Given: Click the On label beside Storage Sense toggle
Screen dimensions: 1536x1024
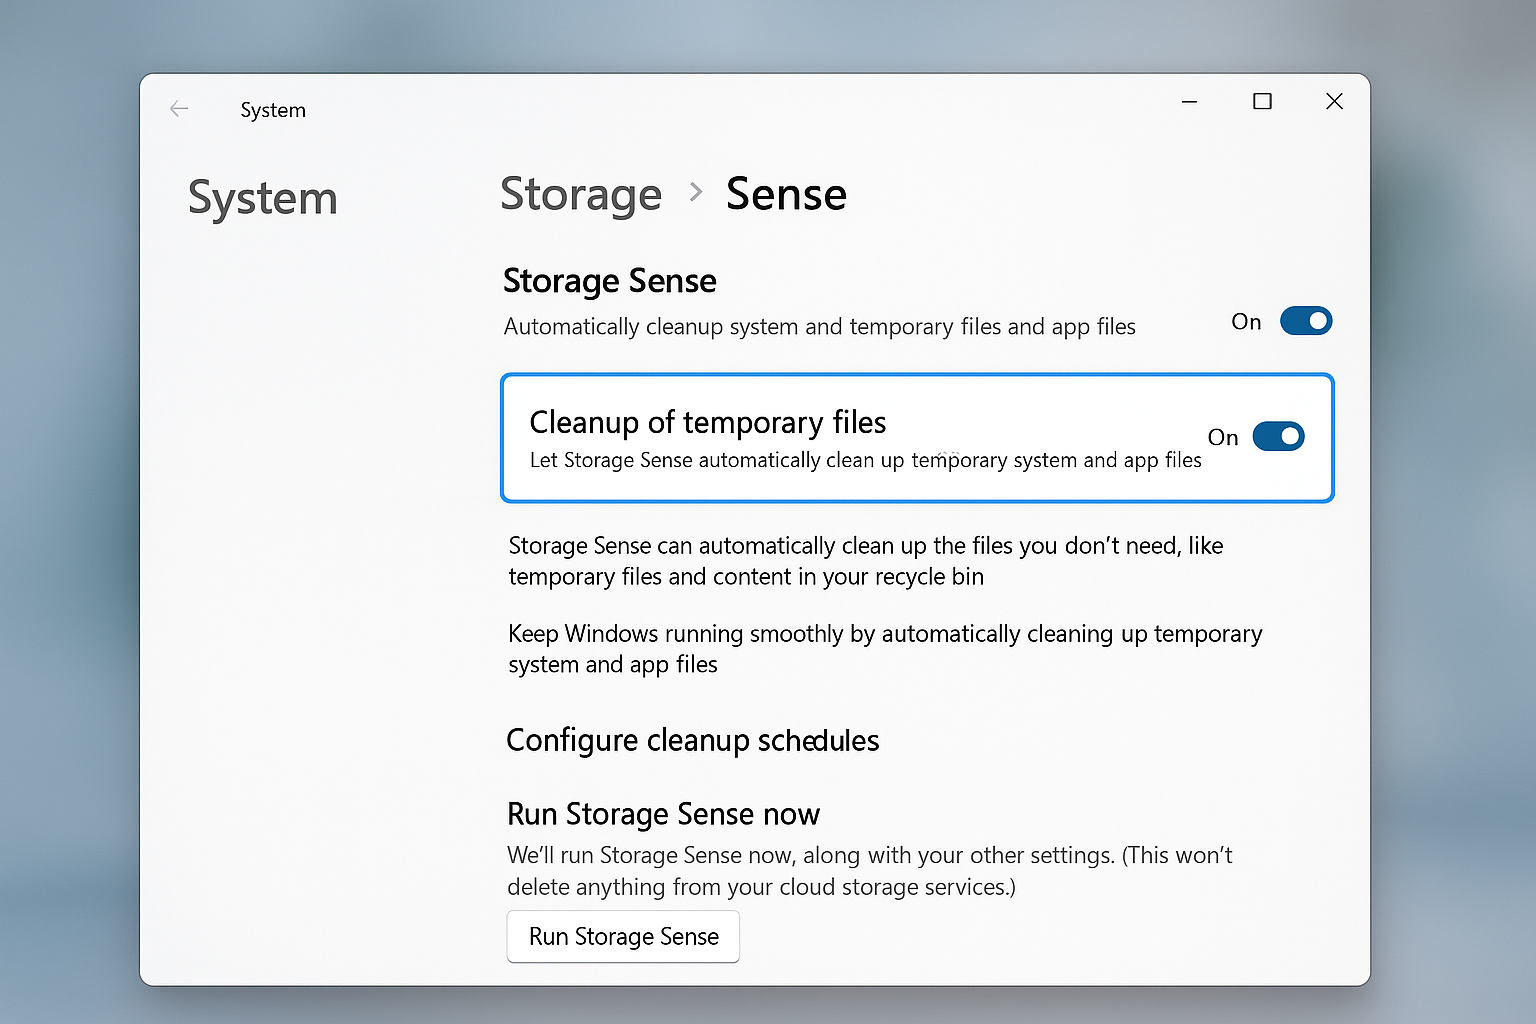Looking at the screenshot, I should (x=1246, y=322).
